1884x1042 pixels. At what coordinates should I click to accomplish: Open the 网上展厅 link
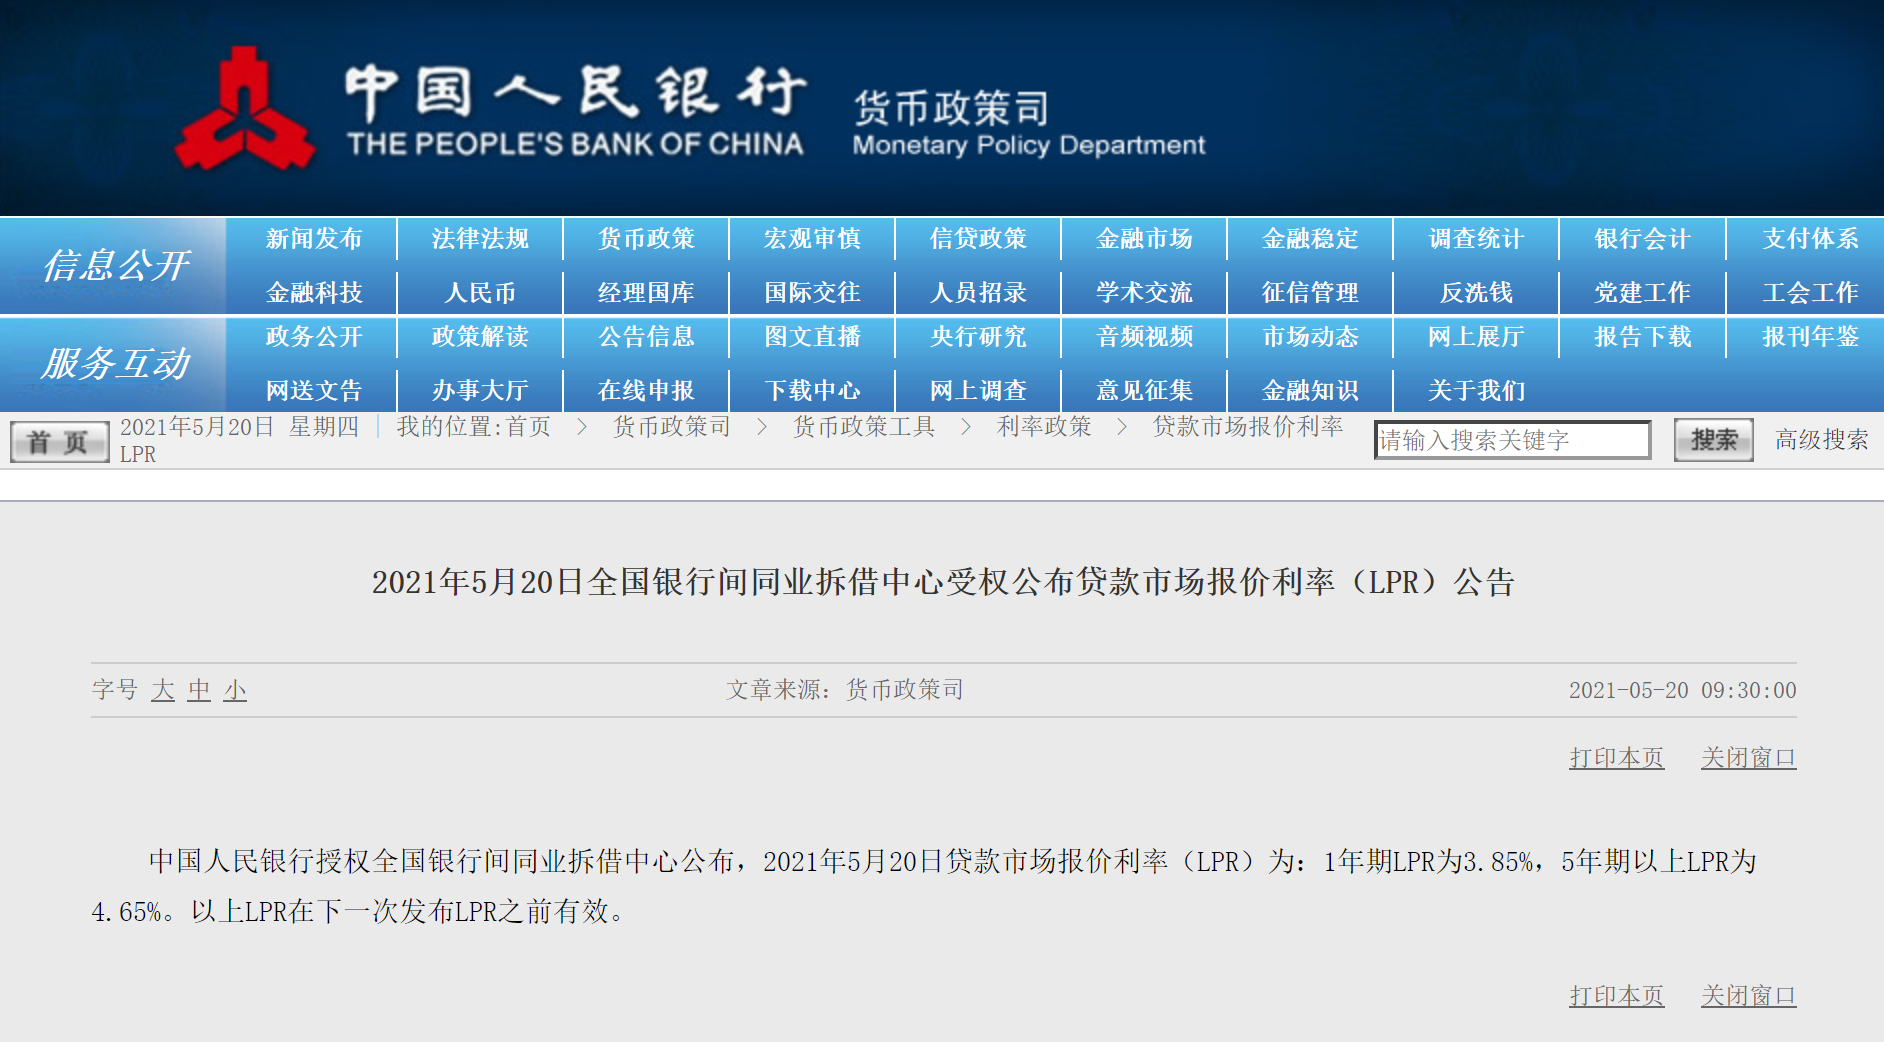(x=1476, y=337)
